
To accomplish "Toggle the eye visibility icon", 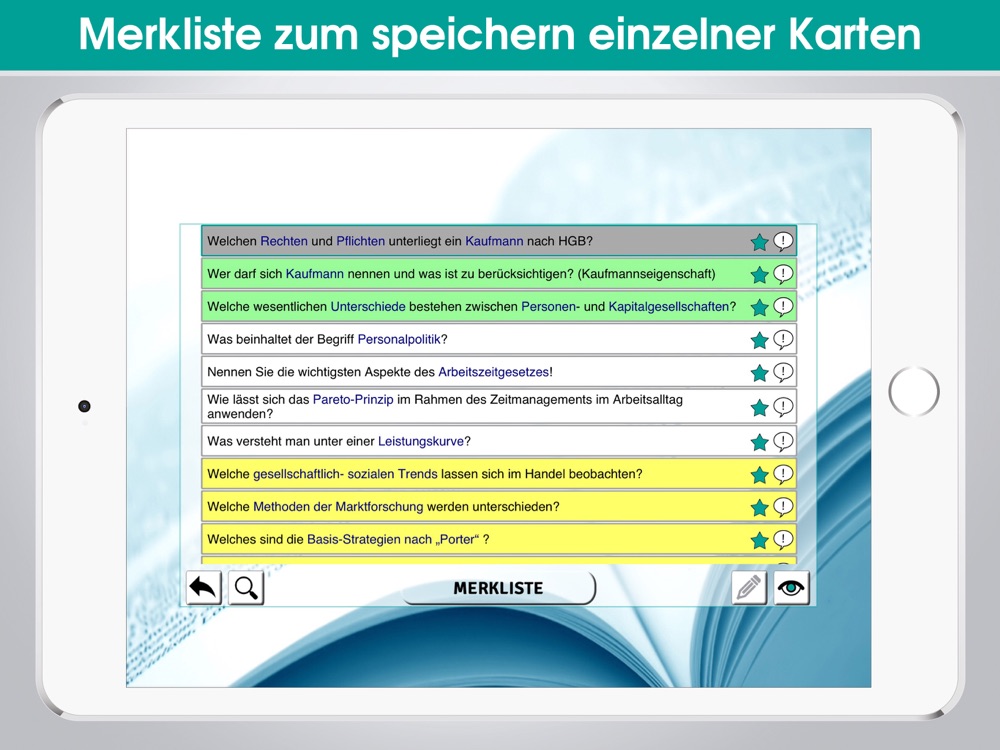I will [791, 587].
